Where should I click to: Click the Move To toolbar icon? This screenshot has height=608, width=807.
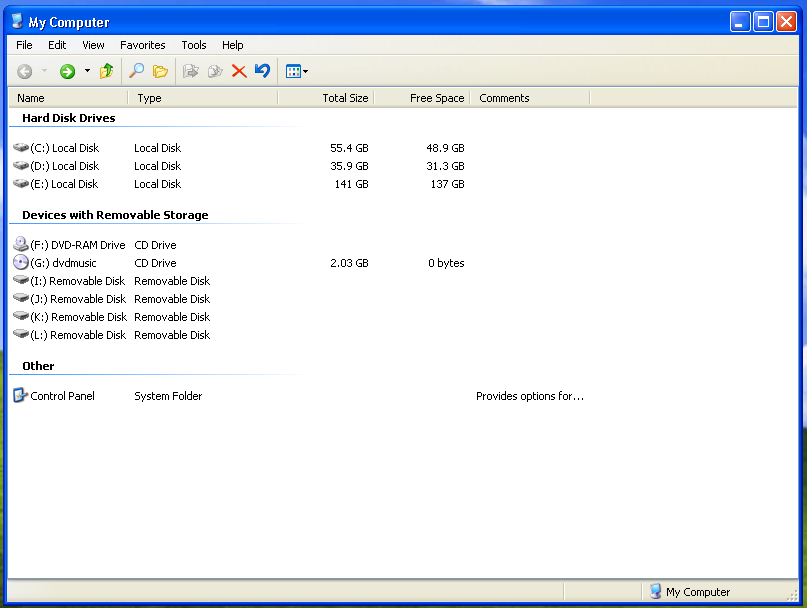point(191,71)
